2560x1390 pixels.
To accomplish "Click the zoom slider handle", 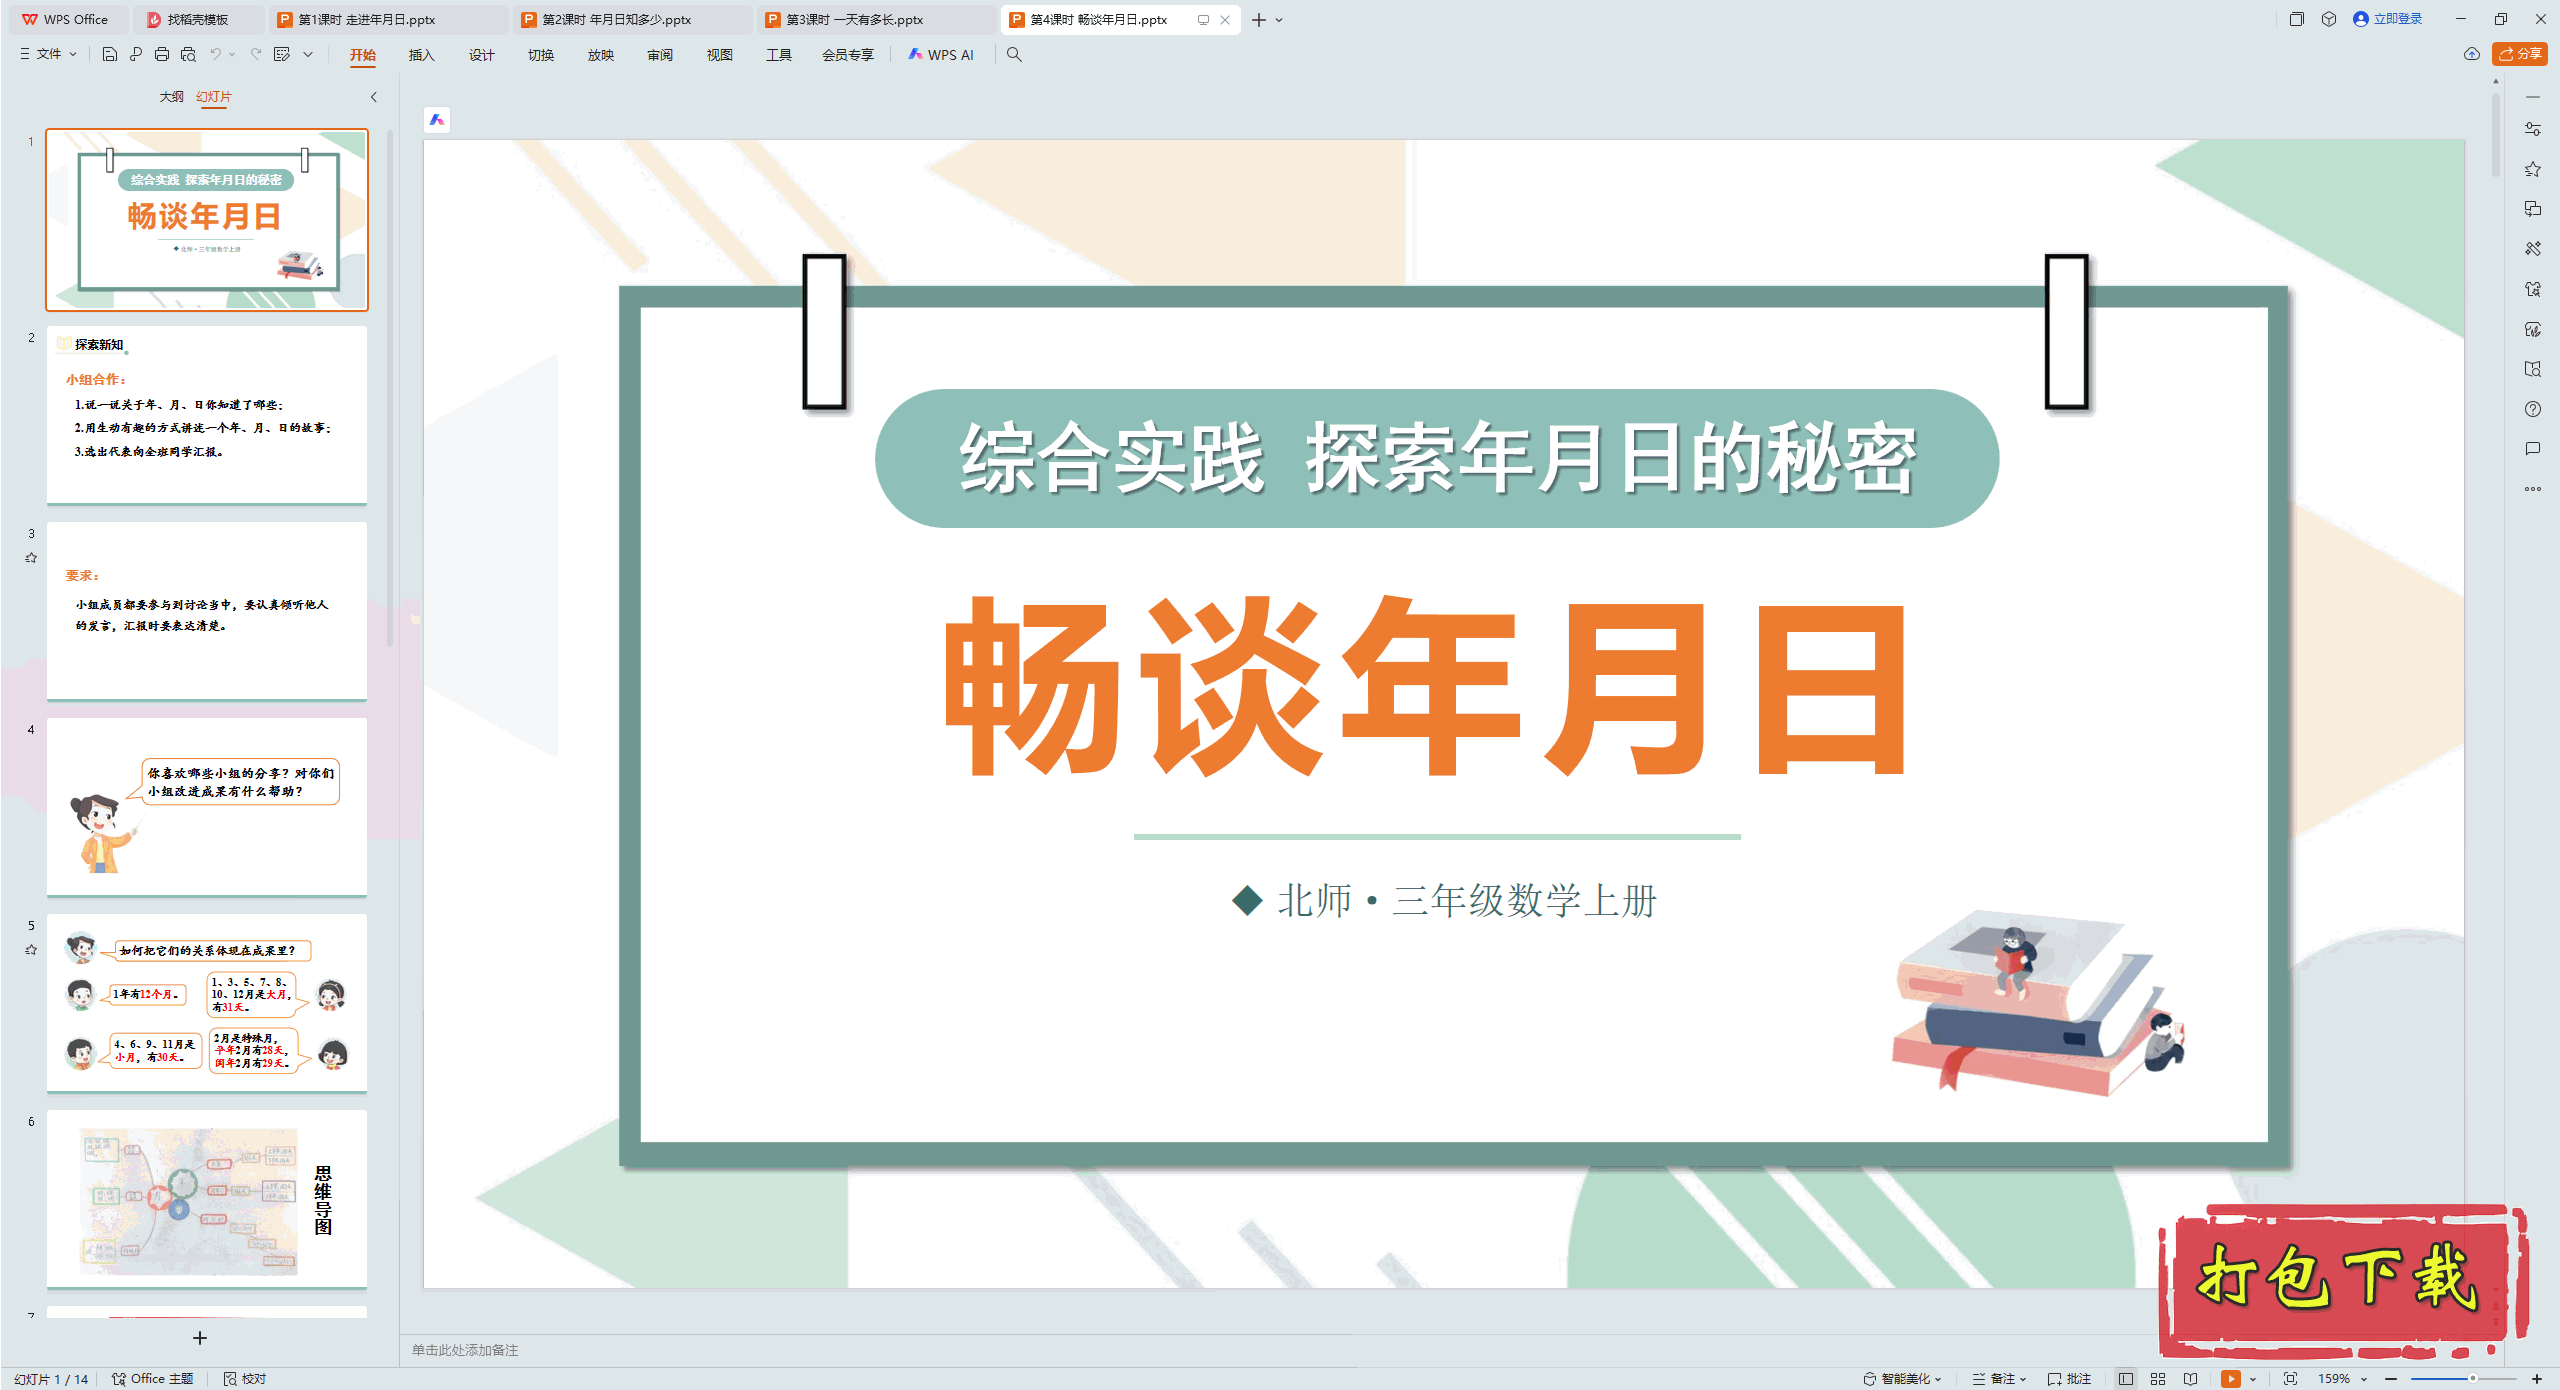I will click(x=2472, y=1378).
